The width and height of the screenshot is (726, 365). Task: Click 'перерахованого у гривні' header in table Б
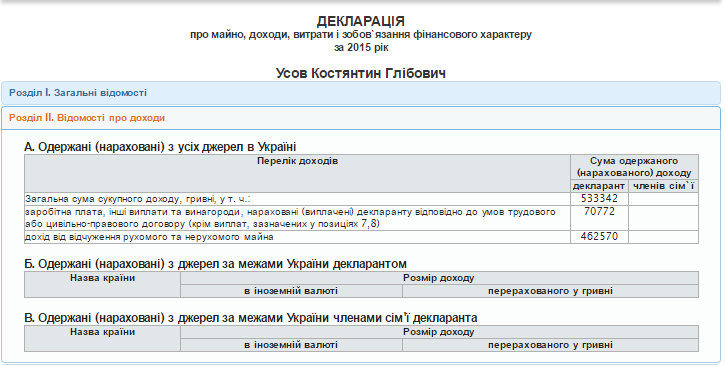[550, 291]
